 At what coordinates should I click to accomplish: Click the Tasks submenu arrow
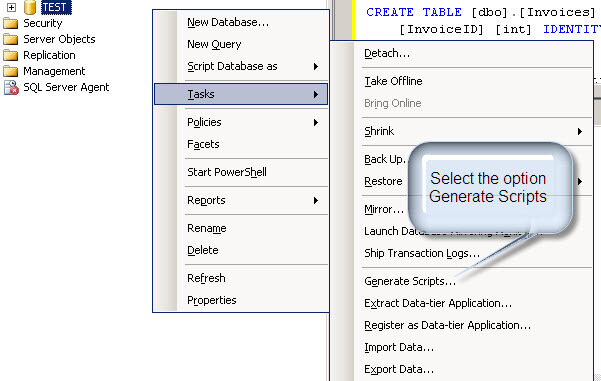(x=316, y=94)
